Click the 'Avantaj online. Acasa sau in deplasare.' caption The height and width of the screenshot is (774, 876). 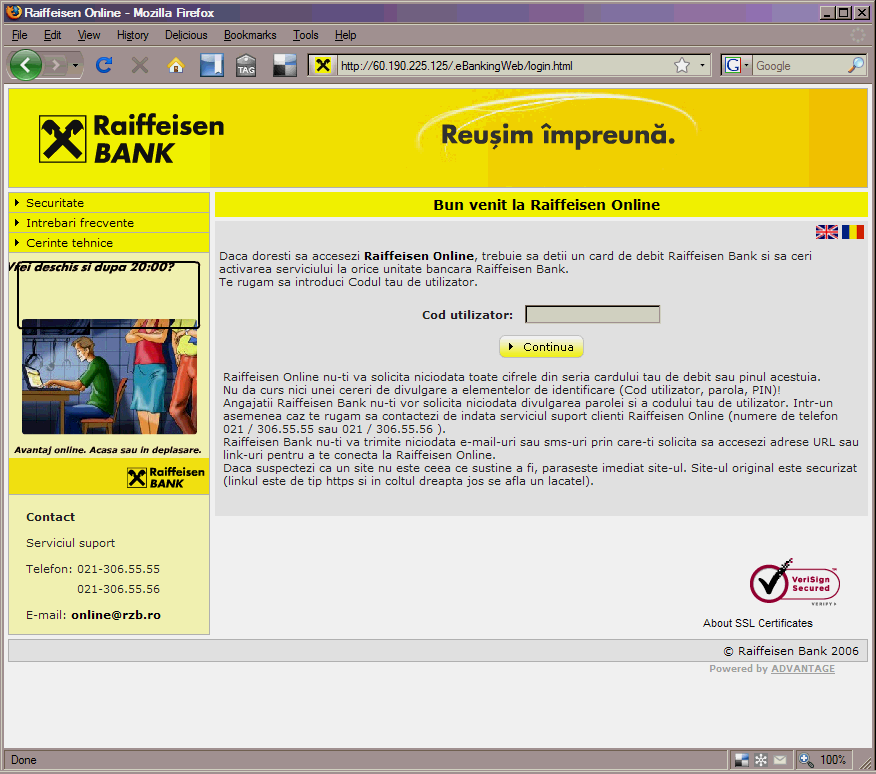[108, 450]
